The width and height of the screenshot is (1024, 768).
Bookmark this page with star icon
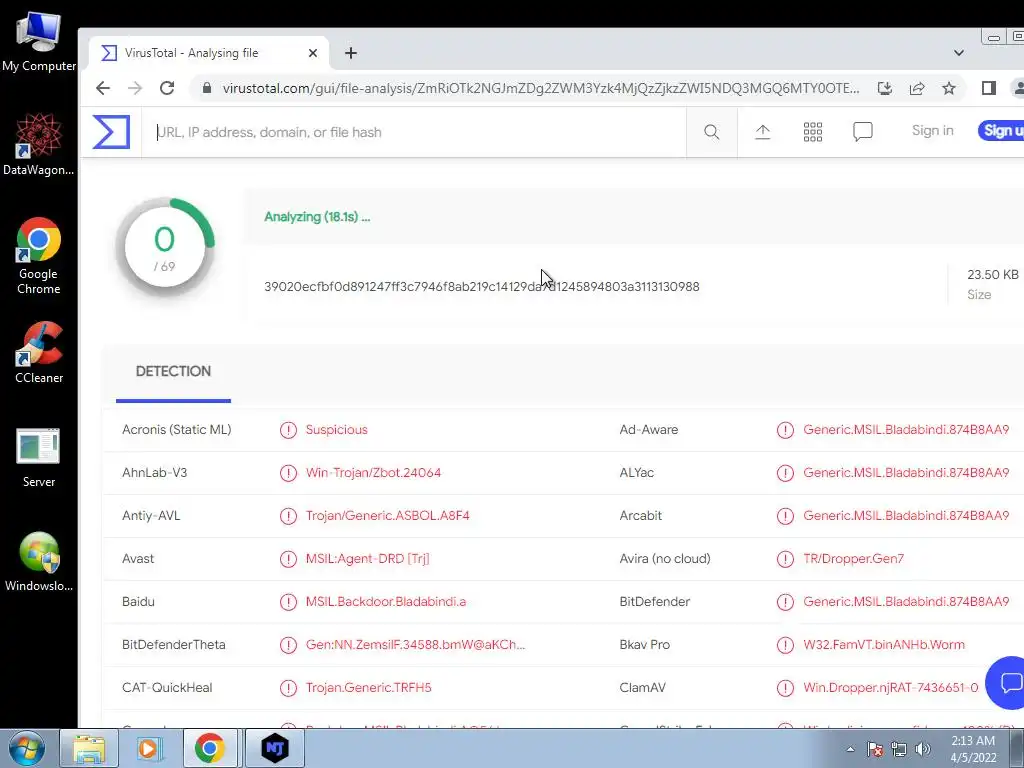[x=949, y=88]
